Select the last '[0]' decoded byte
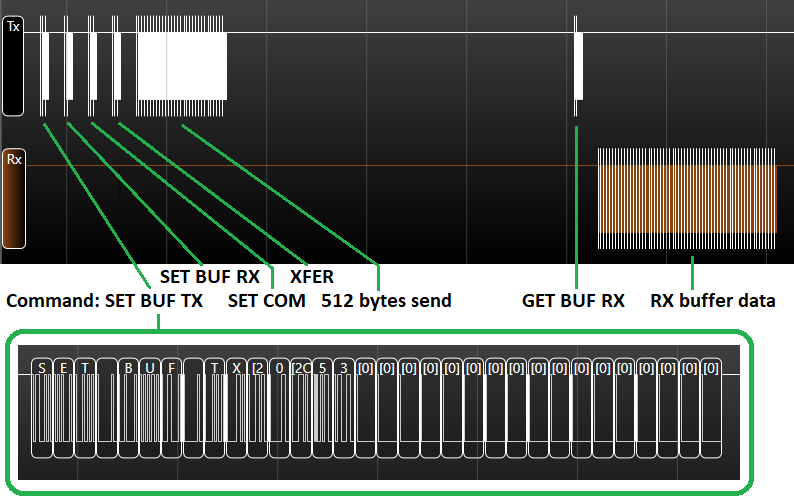 coord(711,368)
